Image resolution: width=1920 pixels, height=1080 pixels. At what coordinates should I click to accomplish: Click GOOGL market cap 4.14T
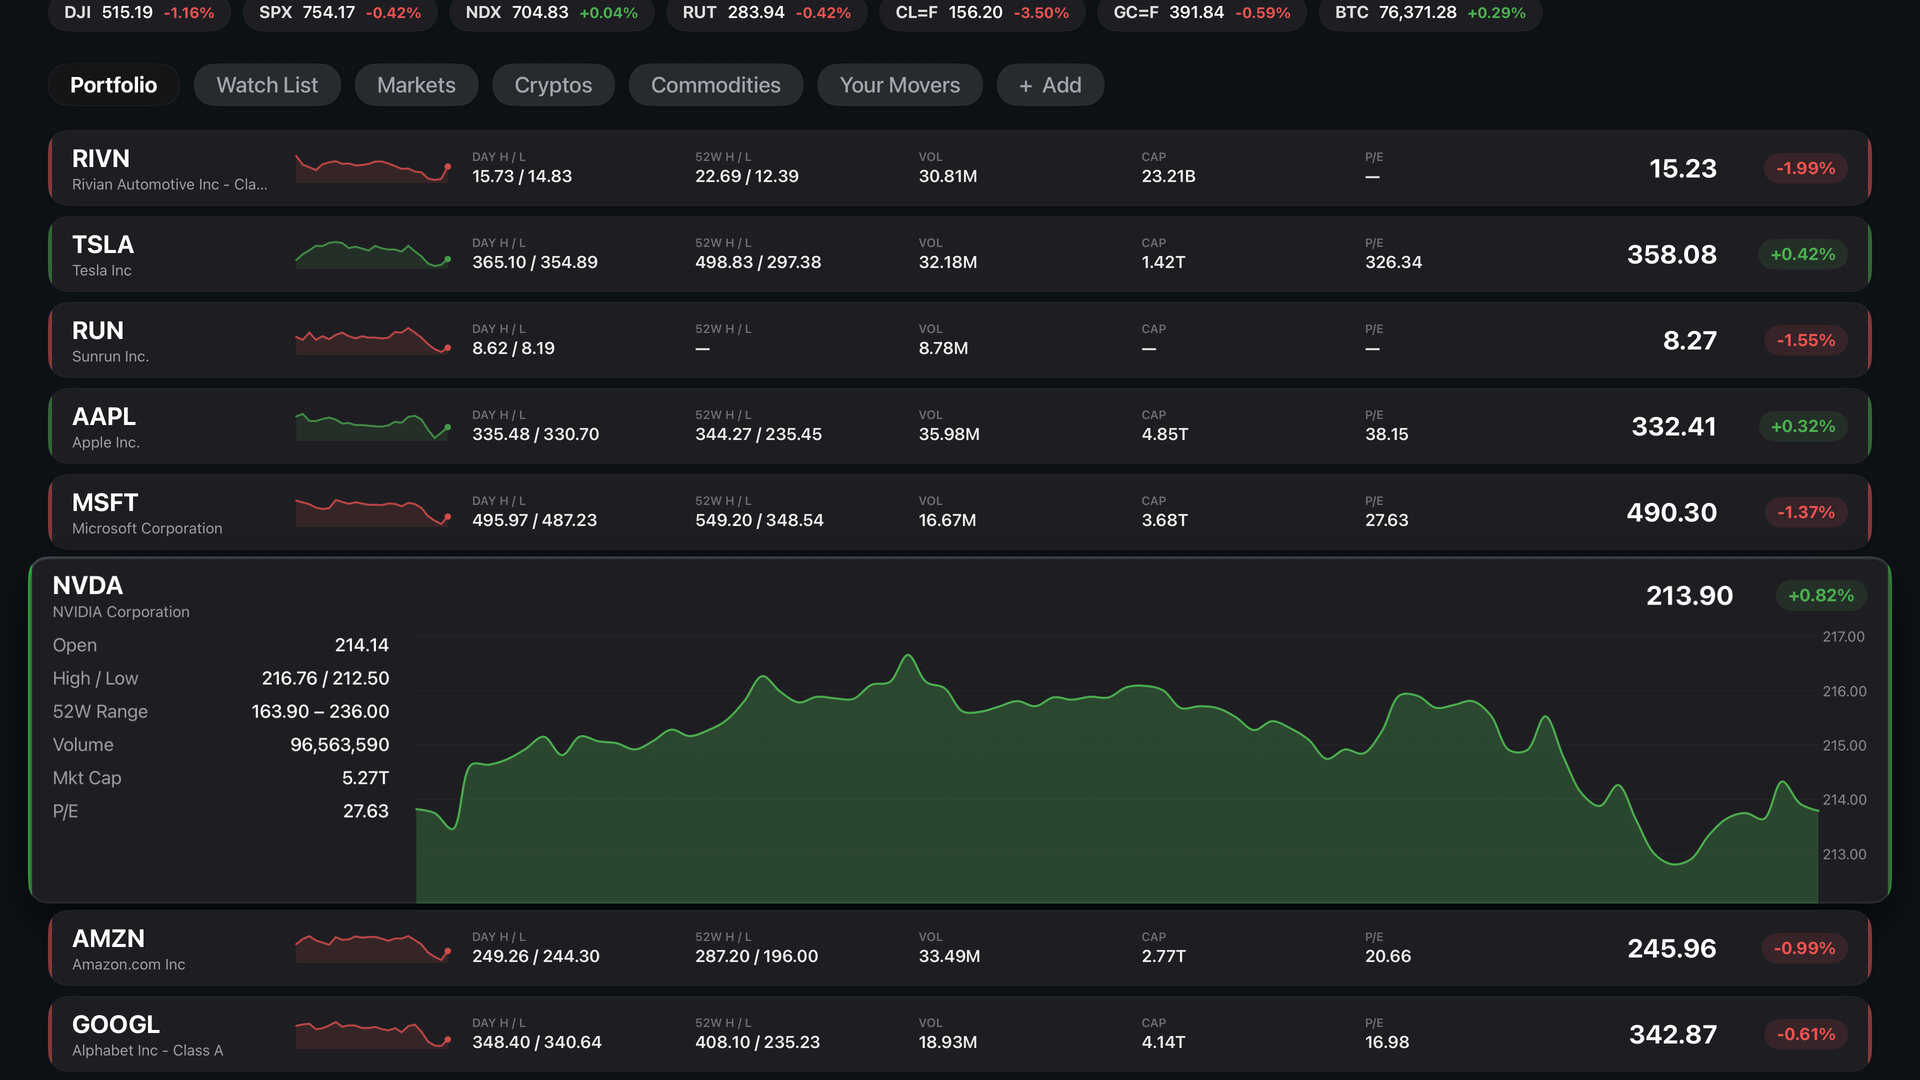(1163, 1042)
